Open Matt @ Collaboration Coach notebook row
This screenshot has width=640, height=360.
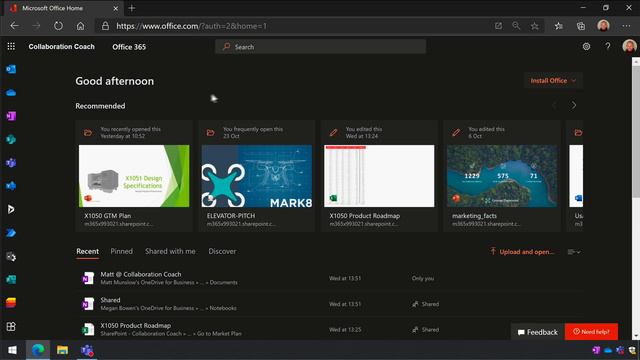click(x=329, y=278)
